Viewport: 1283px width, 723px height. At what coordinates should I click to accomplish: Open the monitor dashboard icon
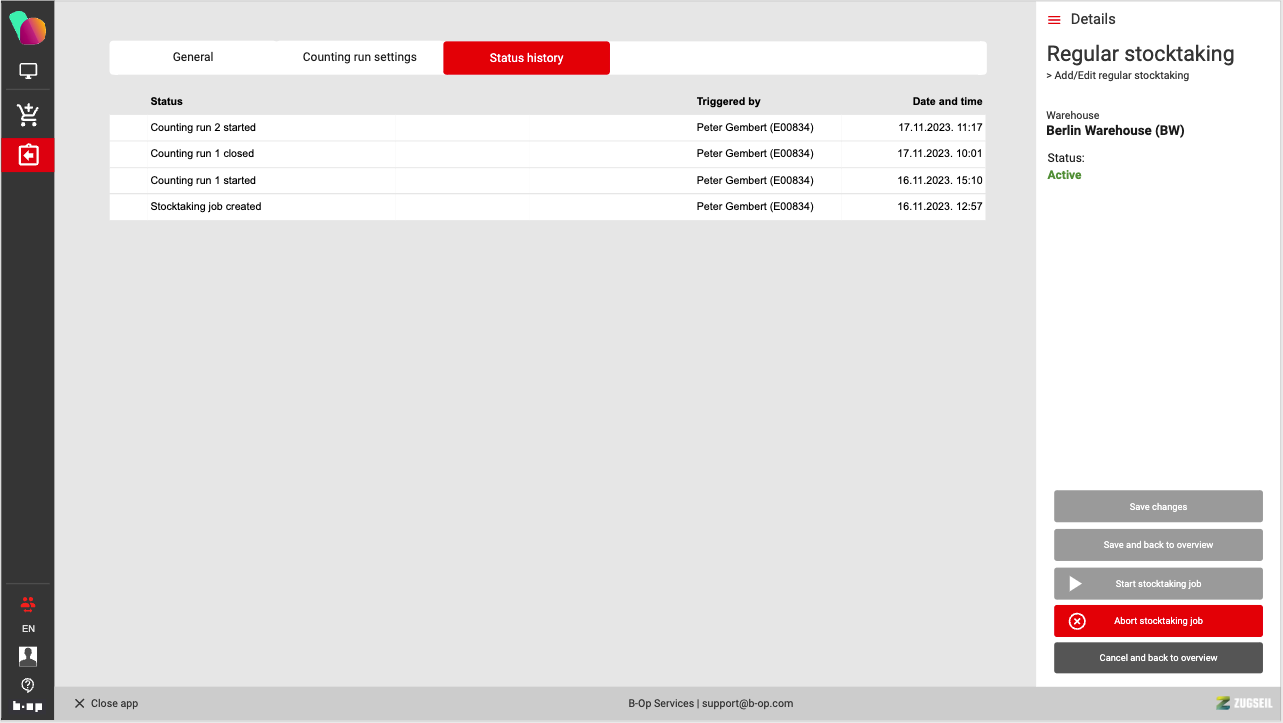pyautogui.click(x=28, y=72)
